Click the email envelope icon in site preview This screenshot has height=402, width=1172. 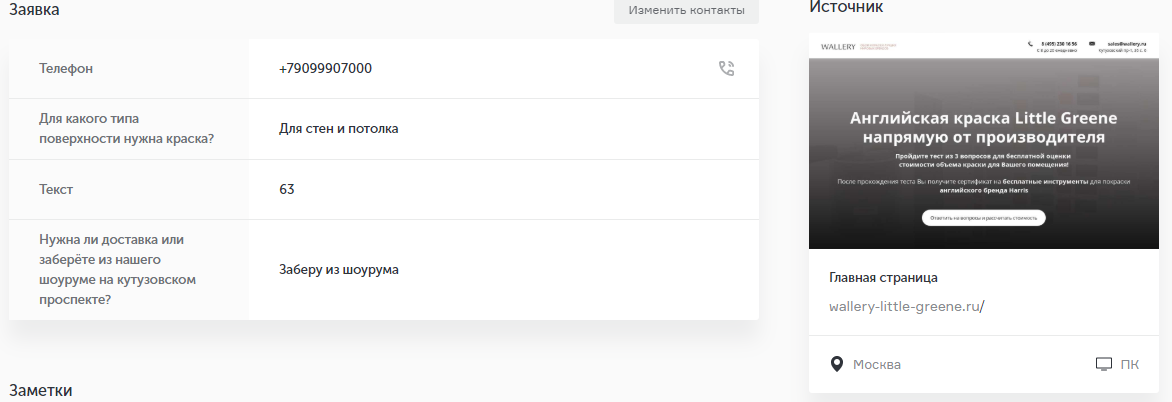coord(1092,44)
